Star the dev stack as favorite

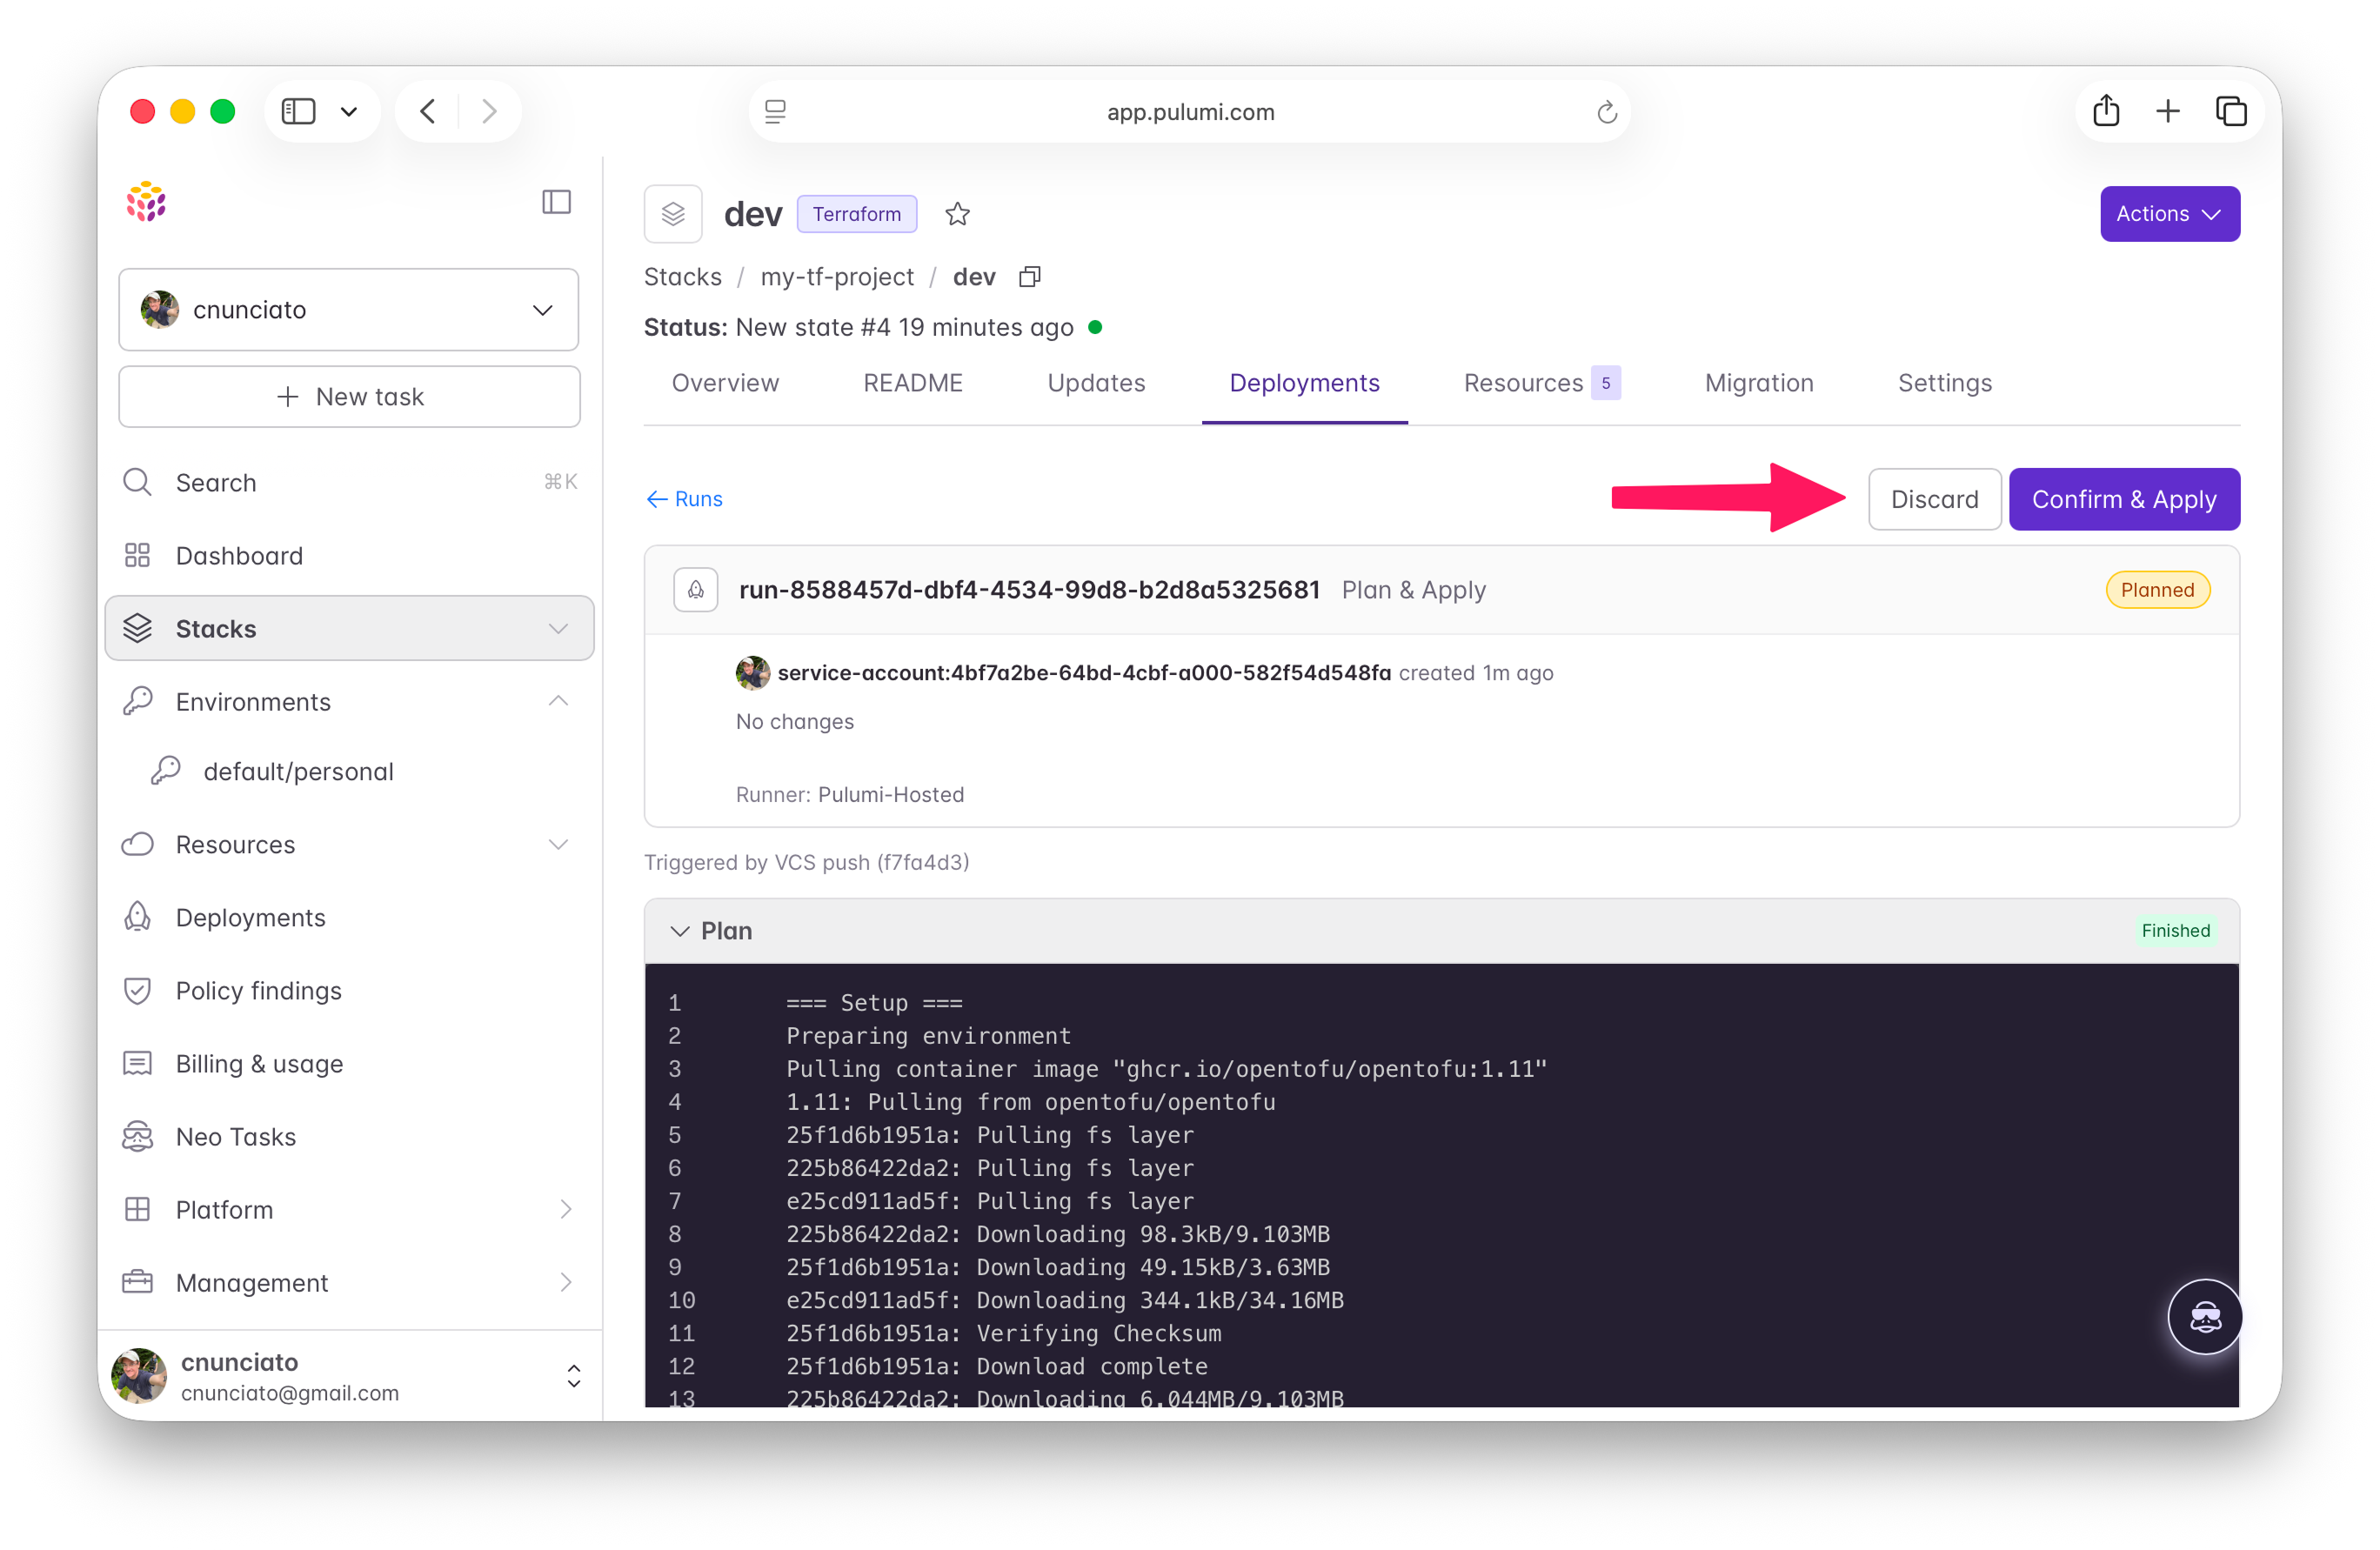tap(957, 214)
